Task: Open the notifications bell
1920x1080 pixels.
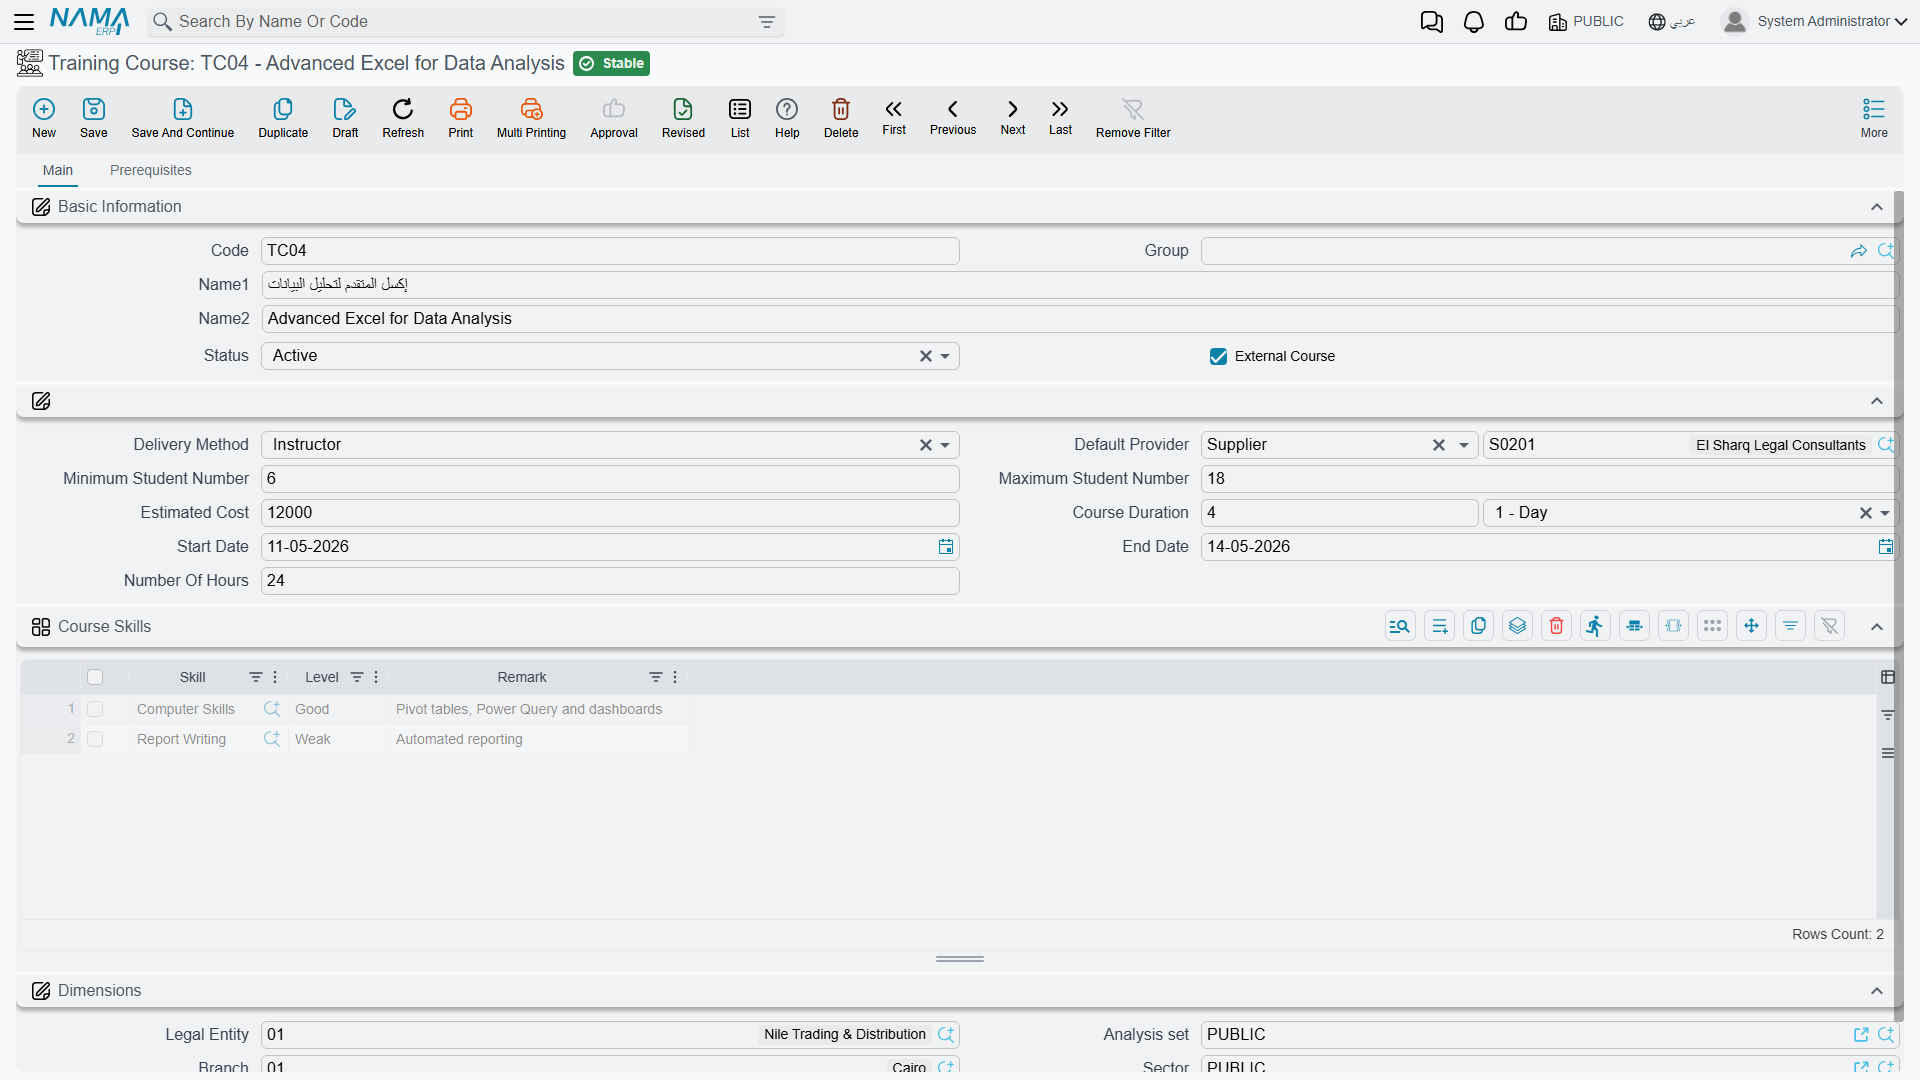Action: pyautogui.click(x=1474, y=22)
